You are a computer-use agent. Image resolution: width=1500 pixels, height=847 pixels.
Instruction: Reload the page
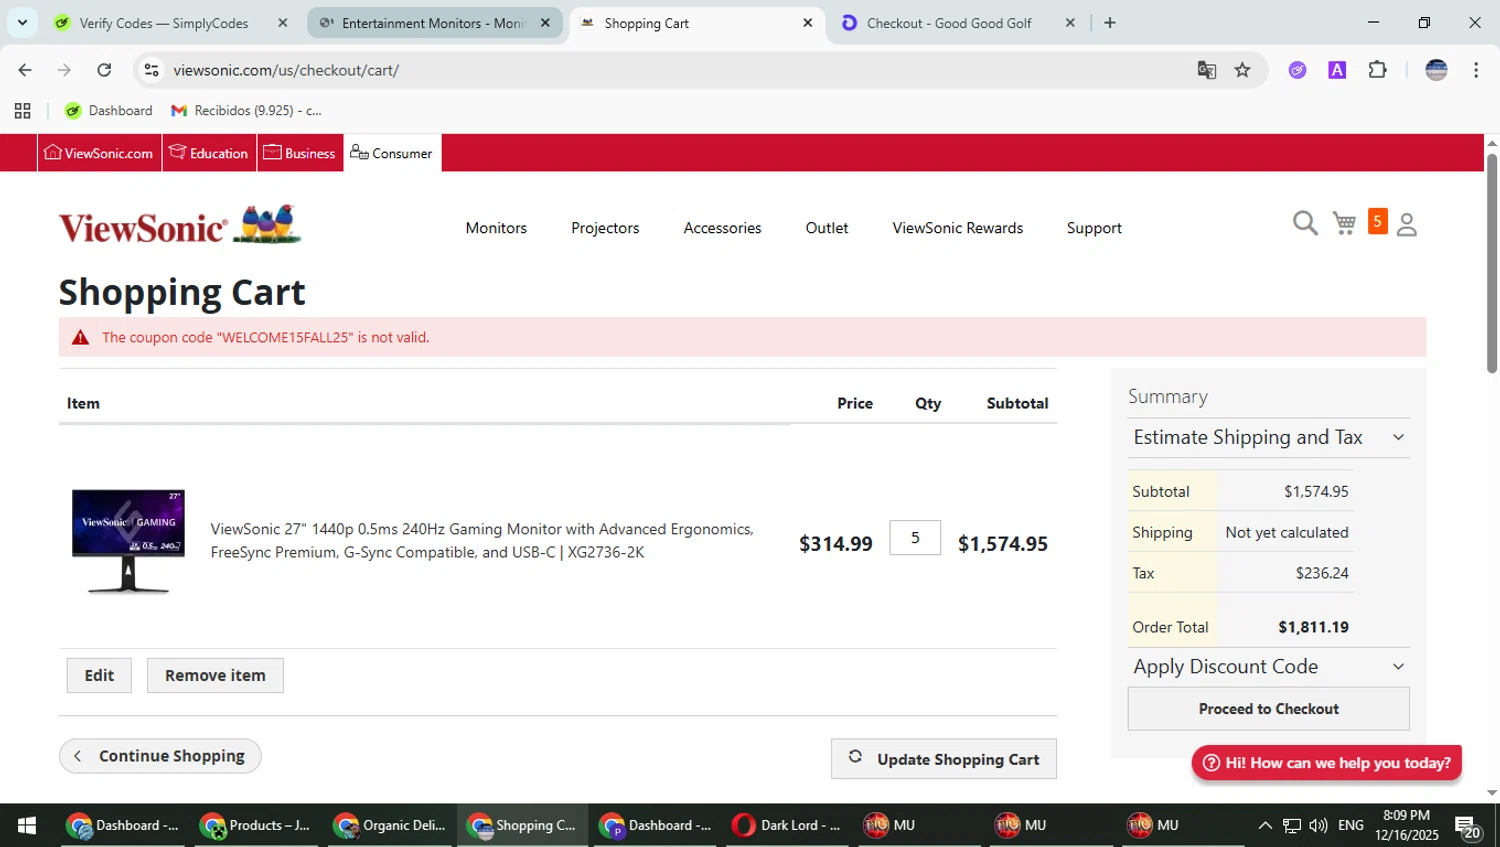coord(104,70)
